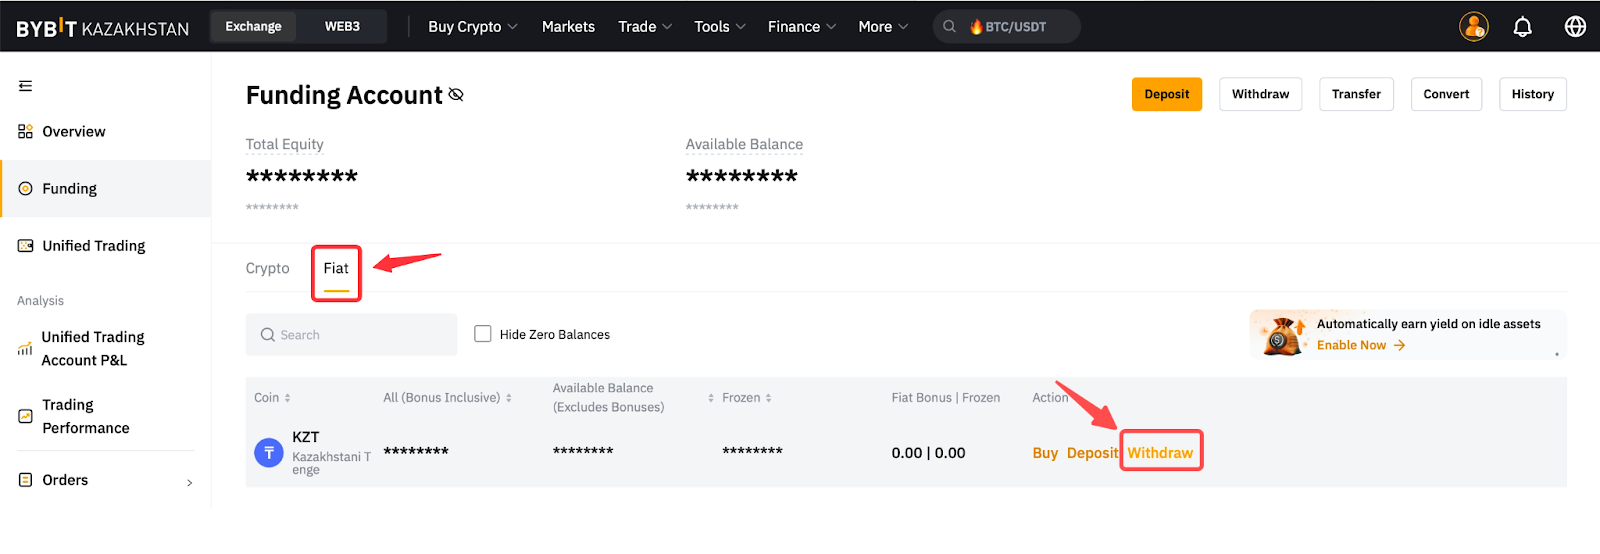Collapse the sidebar menu icon
This screenshot has width=1600, height=554.
click(25, 86)
